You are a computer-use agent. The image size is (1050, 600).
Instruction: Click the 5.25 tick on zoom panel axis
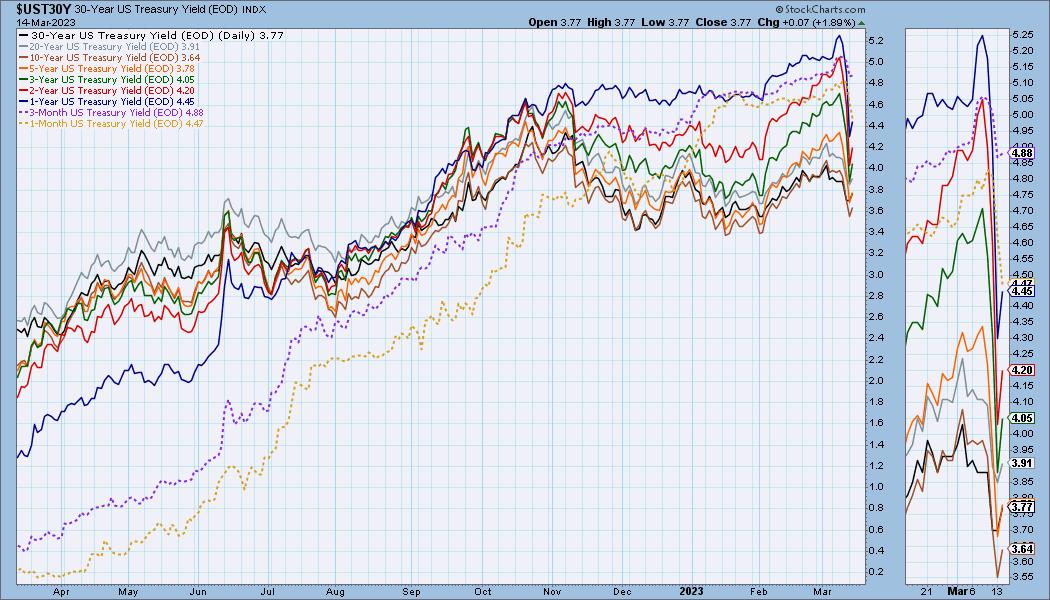pyautogui.click(x=1023, y=34)
